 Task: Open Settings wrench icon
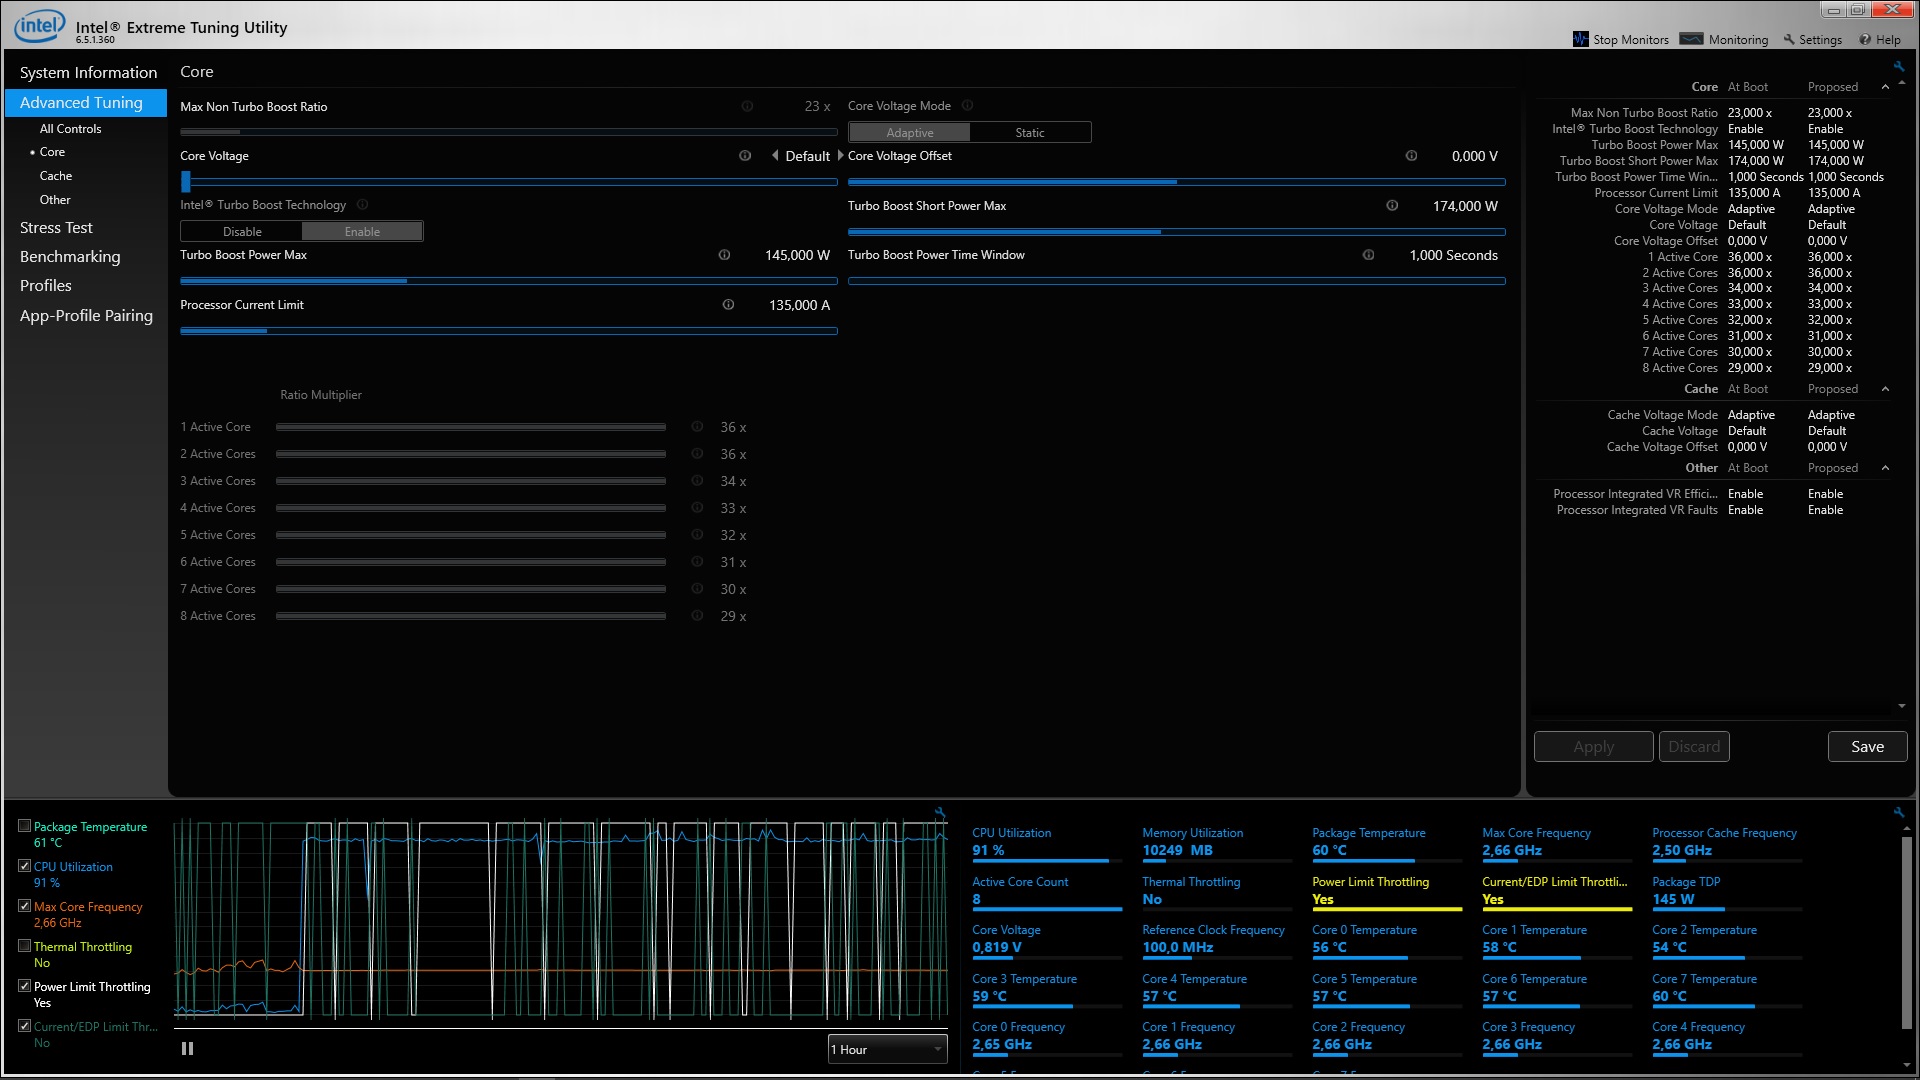[1789, 39]
